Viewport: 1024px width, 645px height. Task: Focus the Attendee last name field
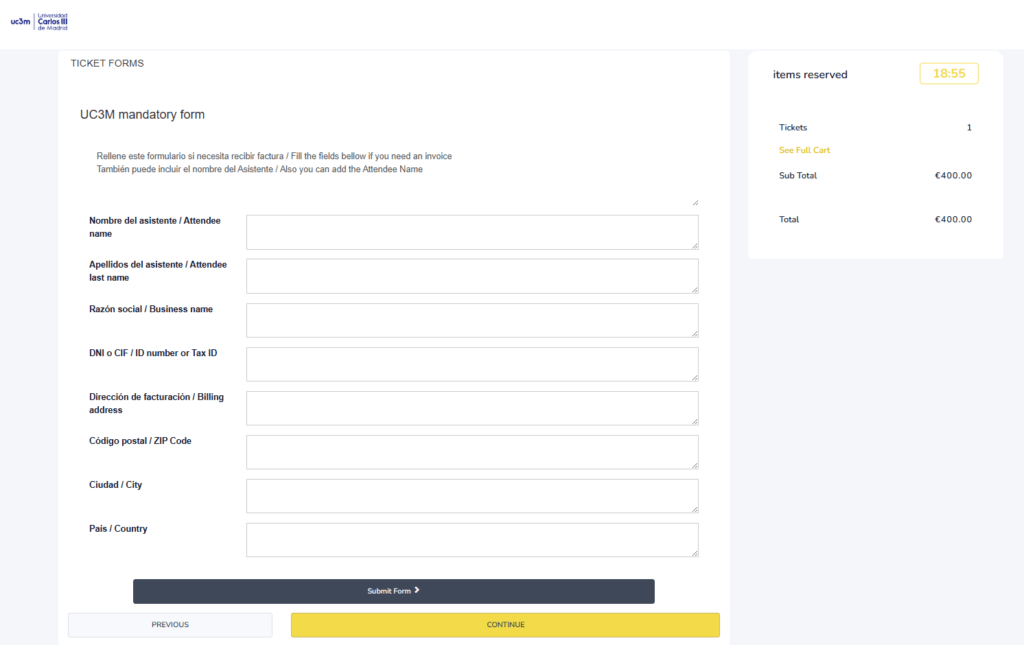[x=471, y=276]
